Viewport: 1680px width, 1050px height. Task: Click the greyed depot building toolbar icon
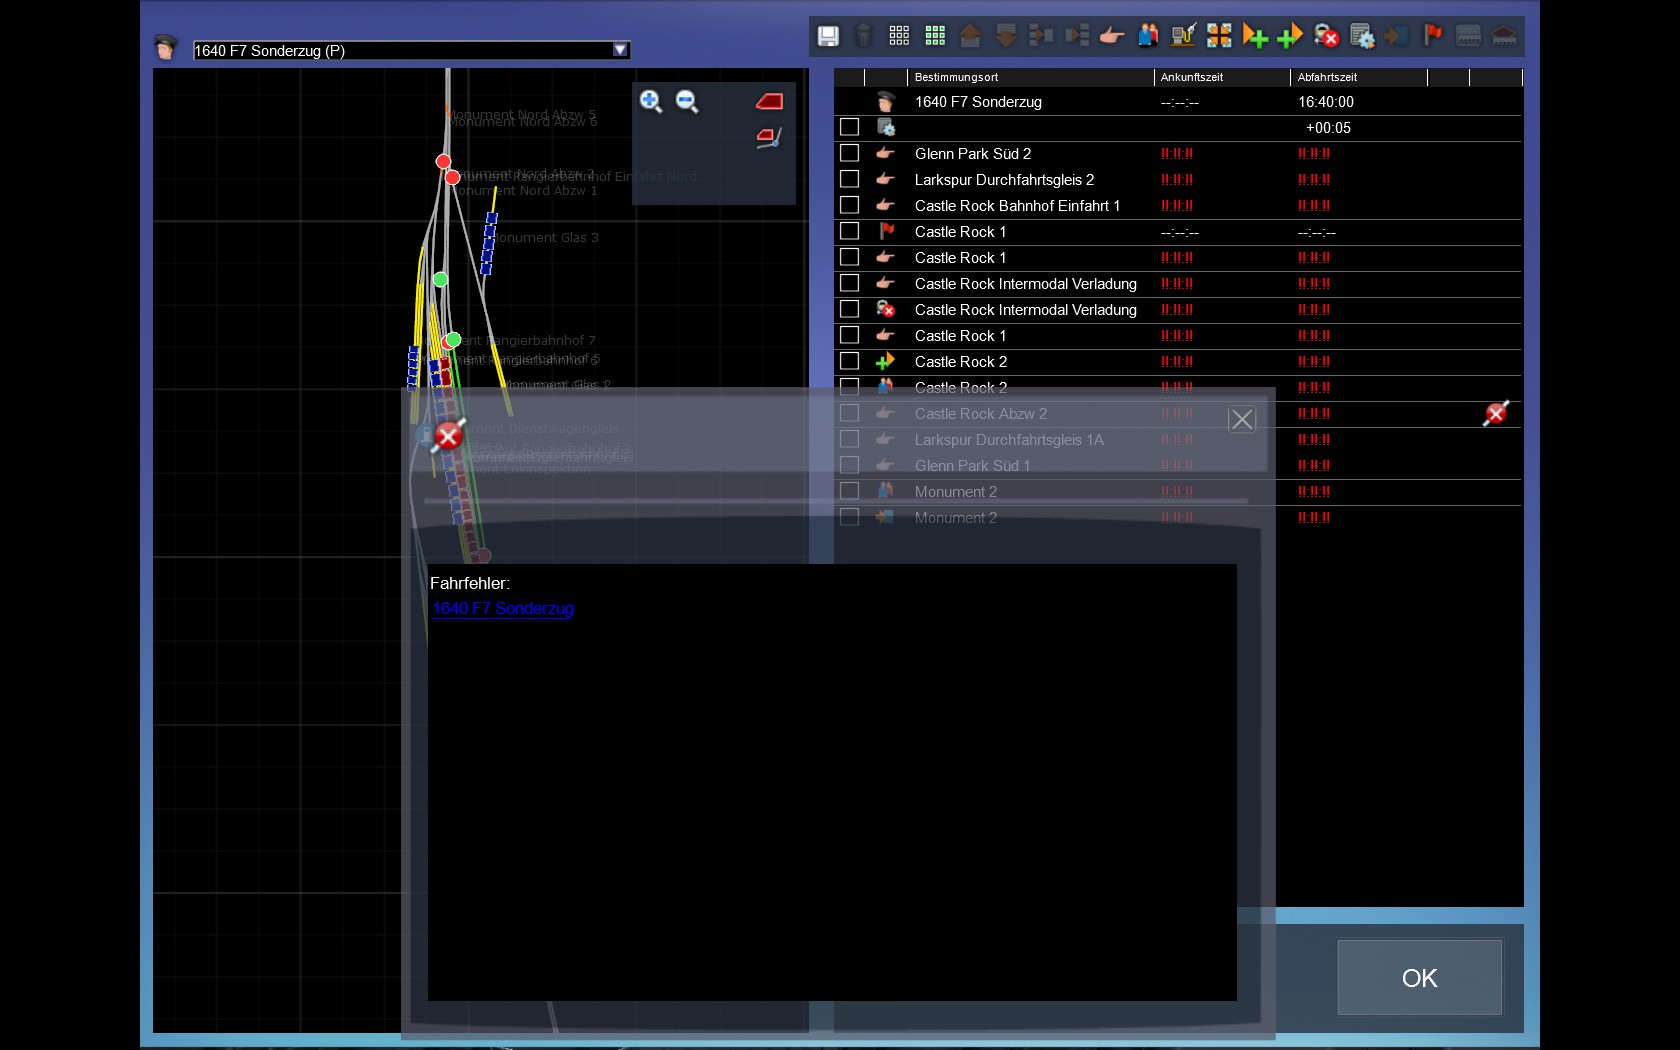(1504, 36)
